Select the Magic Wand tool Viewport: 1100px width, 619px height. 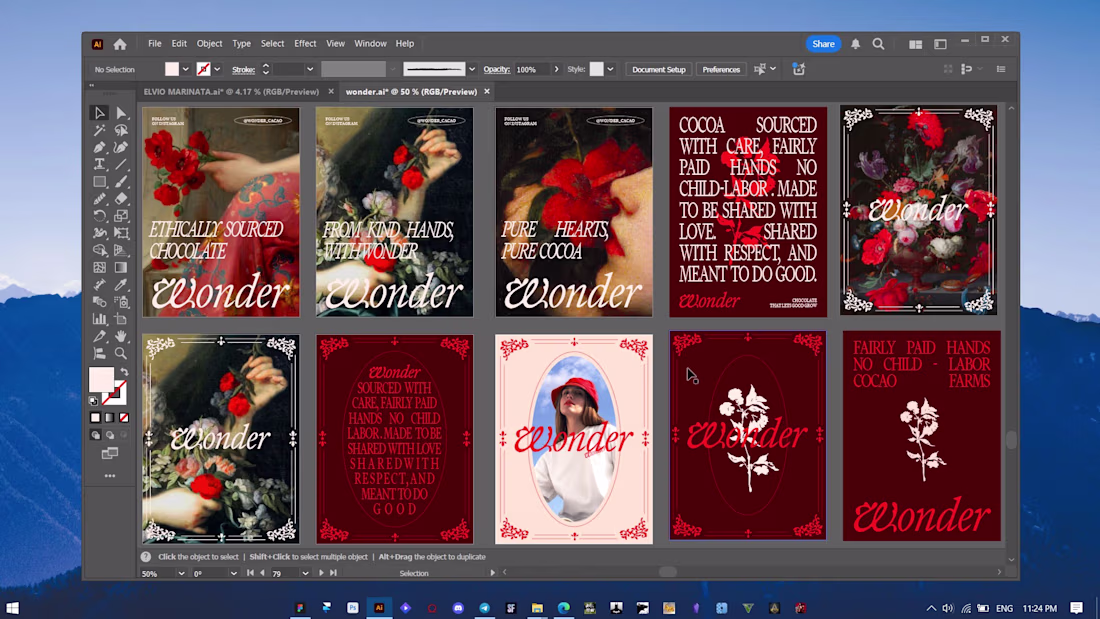click(100, 130)
